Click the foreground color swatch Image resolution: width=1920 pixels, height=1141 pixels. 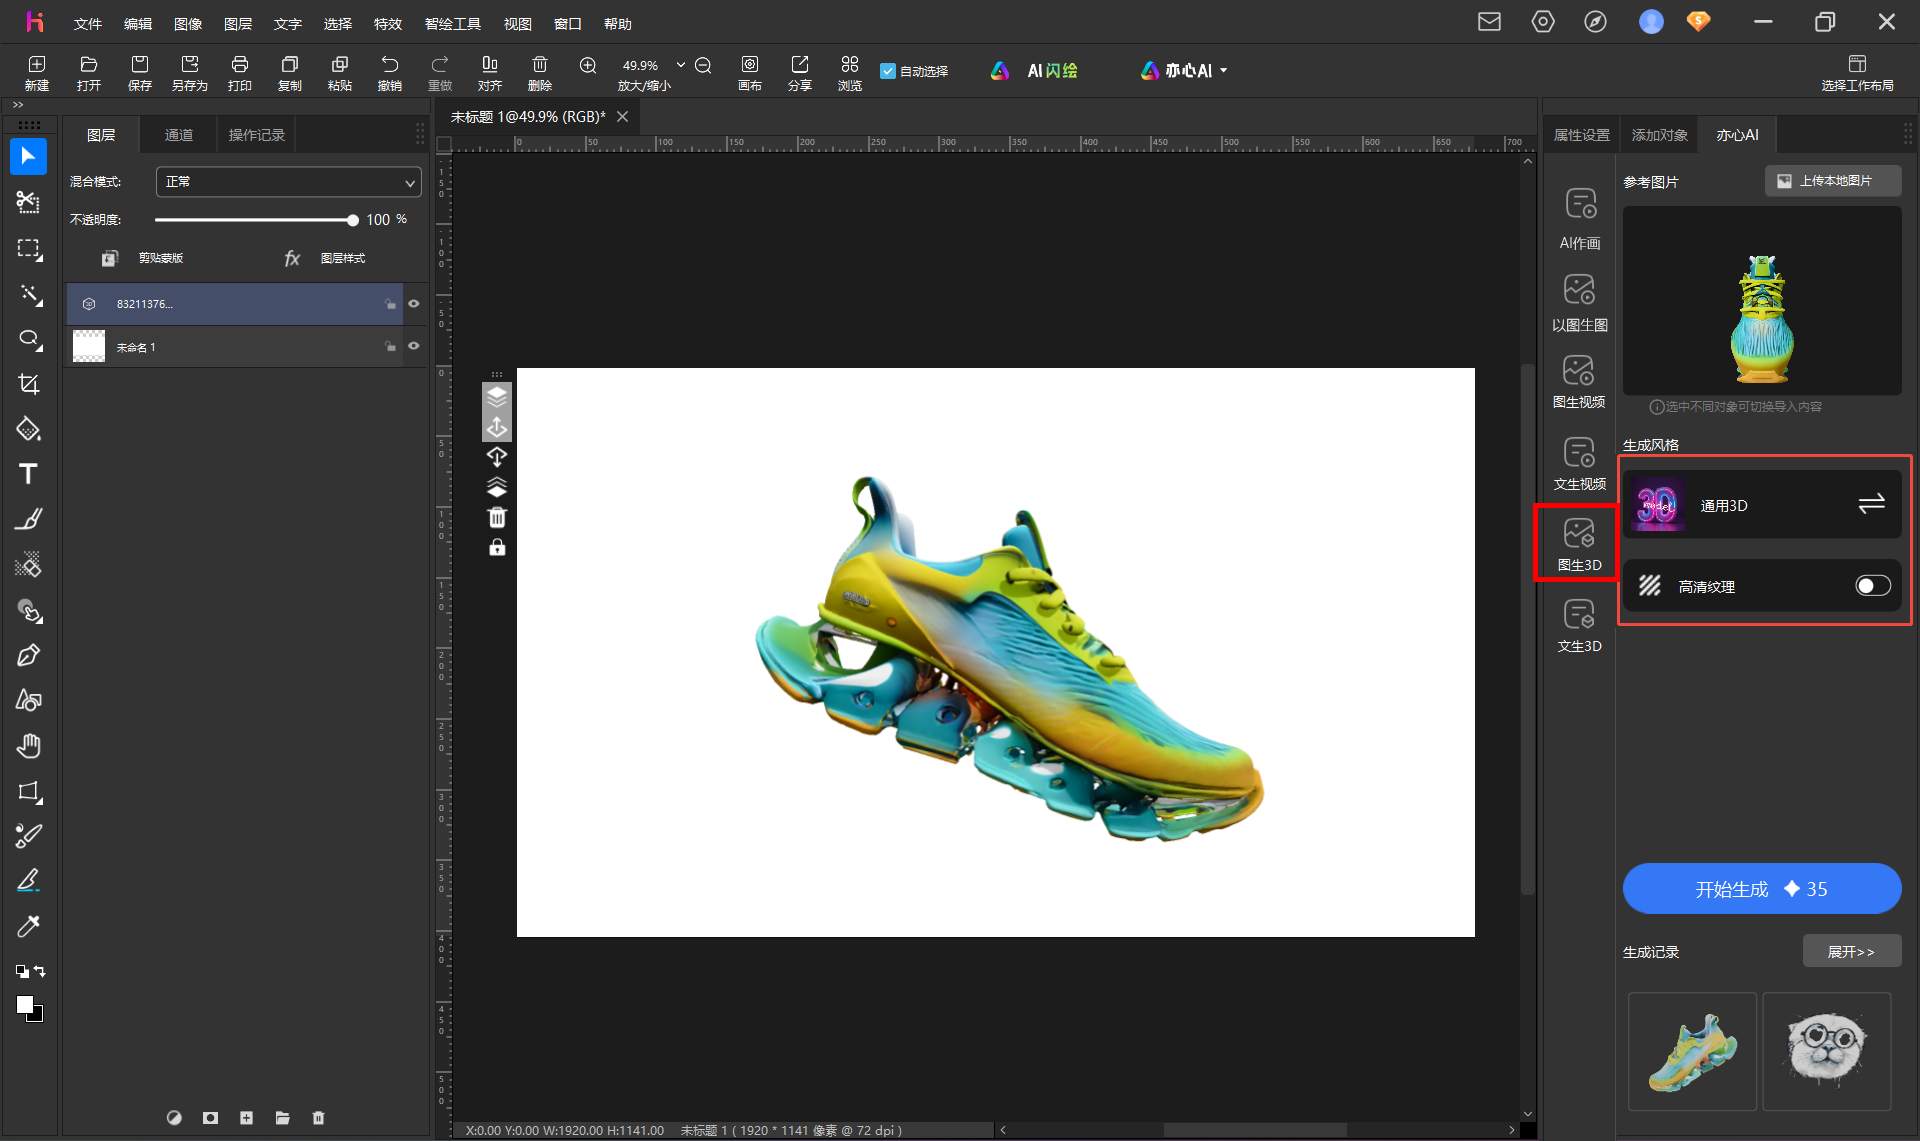coord(25,1005)
